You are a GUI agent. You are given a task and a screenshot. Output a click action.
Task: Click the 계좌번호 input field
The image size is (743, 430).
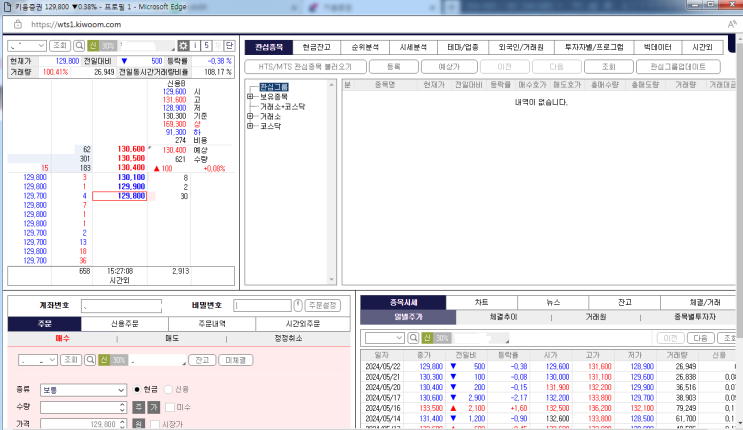121,306
